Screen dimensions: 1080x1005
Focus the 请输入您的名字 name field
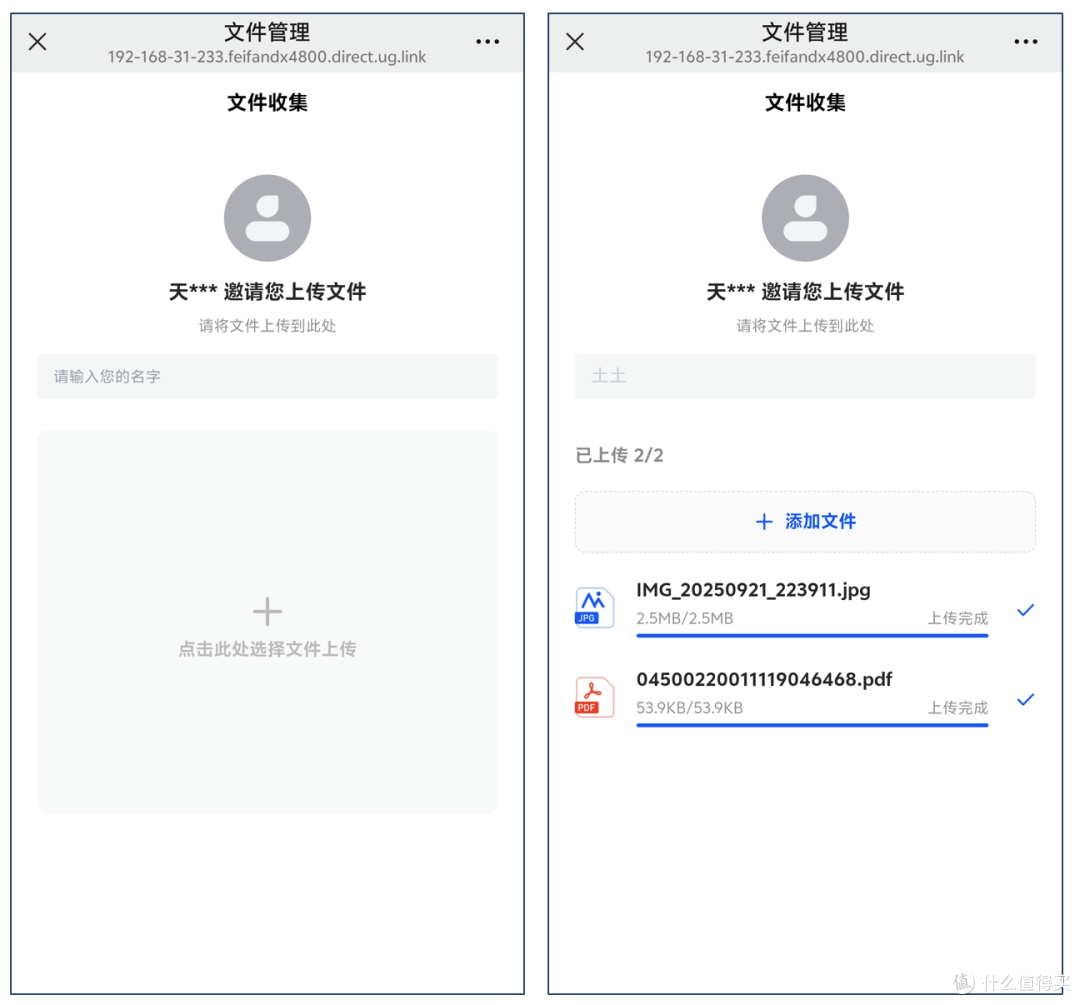tap(267, 376)
